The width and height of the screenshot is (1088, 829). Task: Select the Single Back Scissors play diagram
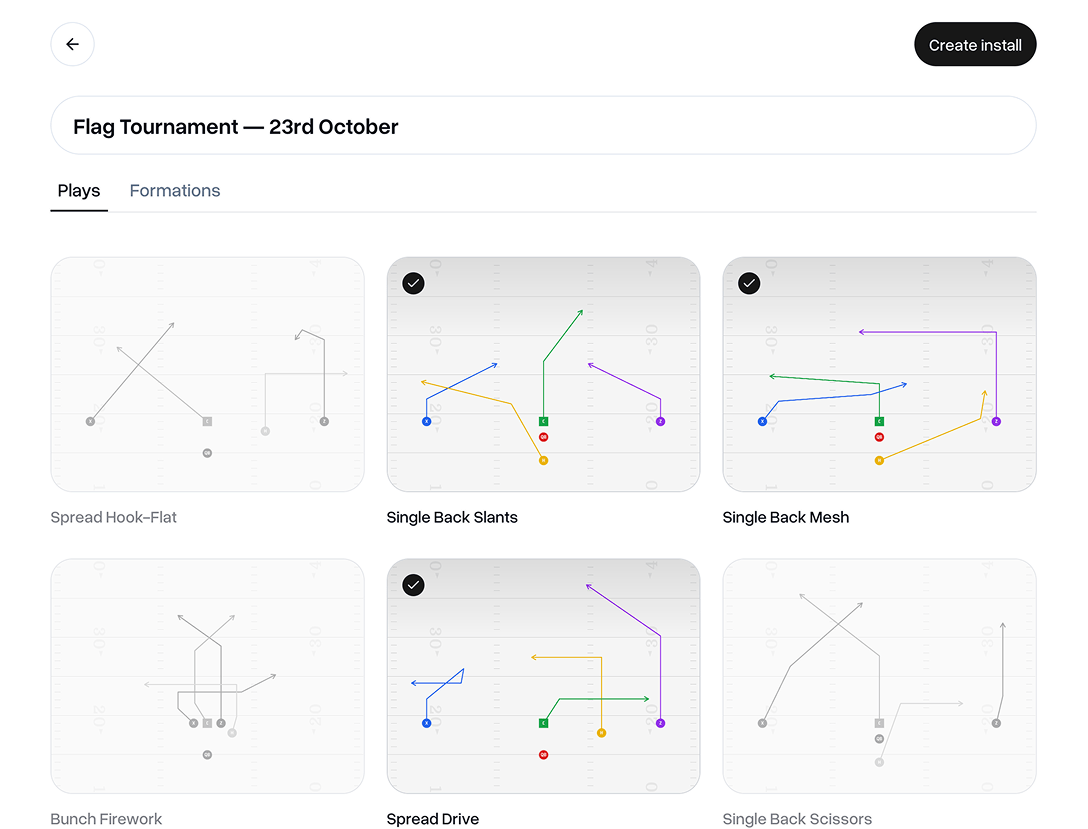point(879,676)
